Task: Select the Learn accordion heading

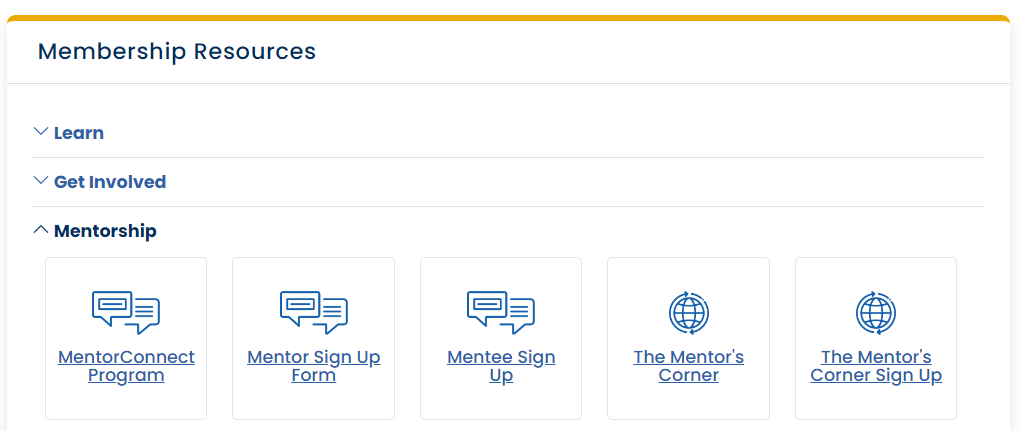Action: point(79,133)
